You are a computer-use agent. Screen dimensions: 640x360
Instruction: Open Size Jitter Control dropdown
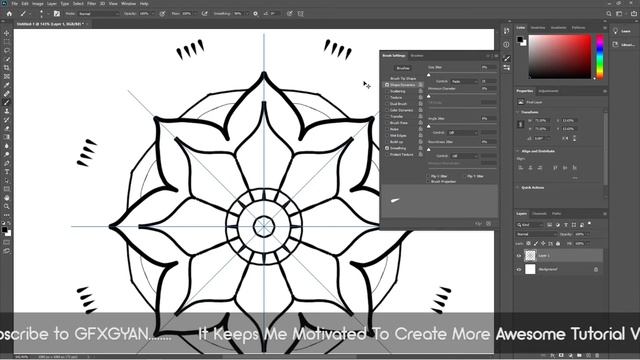[x=464, y=82]
